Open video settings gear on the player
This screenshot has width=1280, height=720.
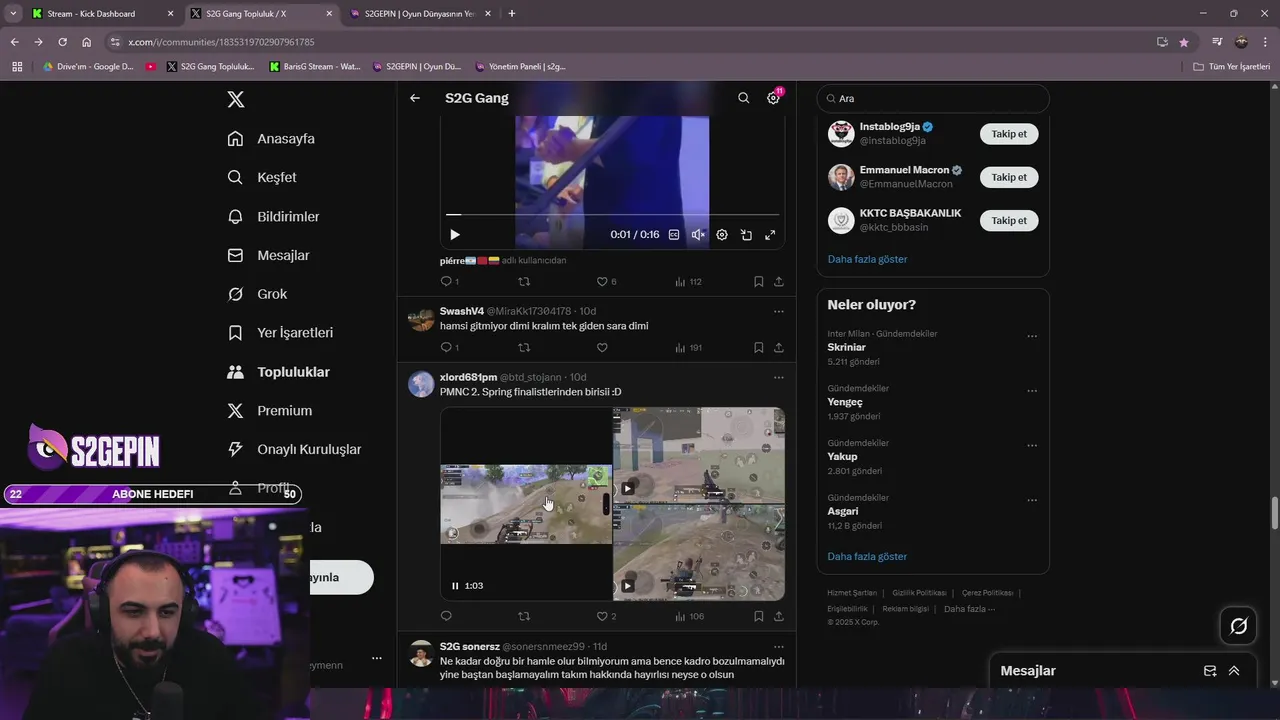pyautogui.click(x=722, y=235)
